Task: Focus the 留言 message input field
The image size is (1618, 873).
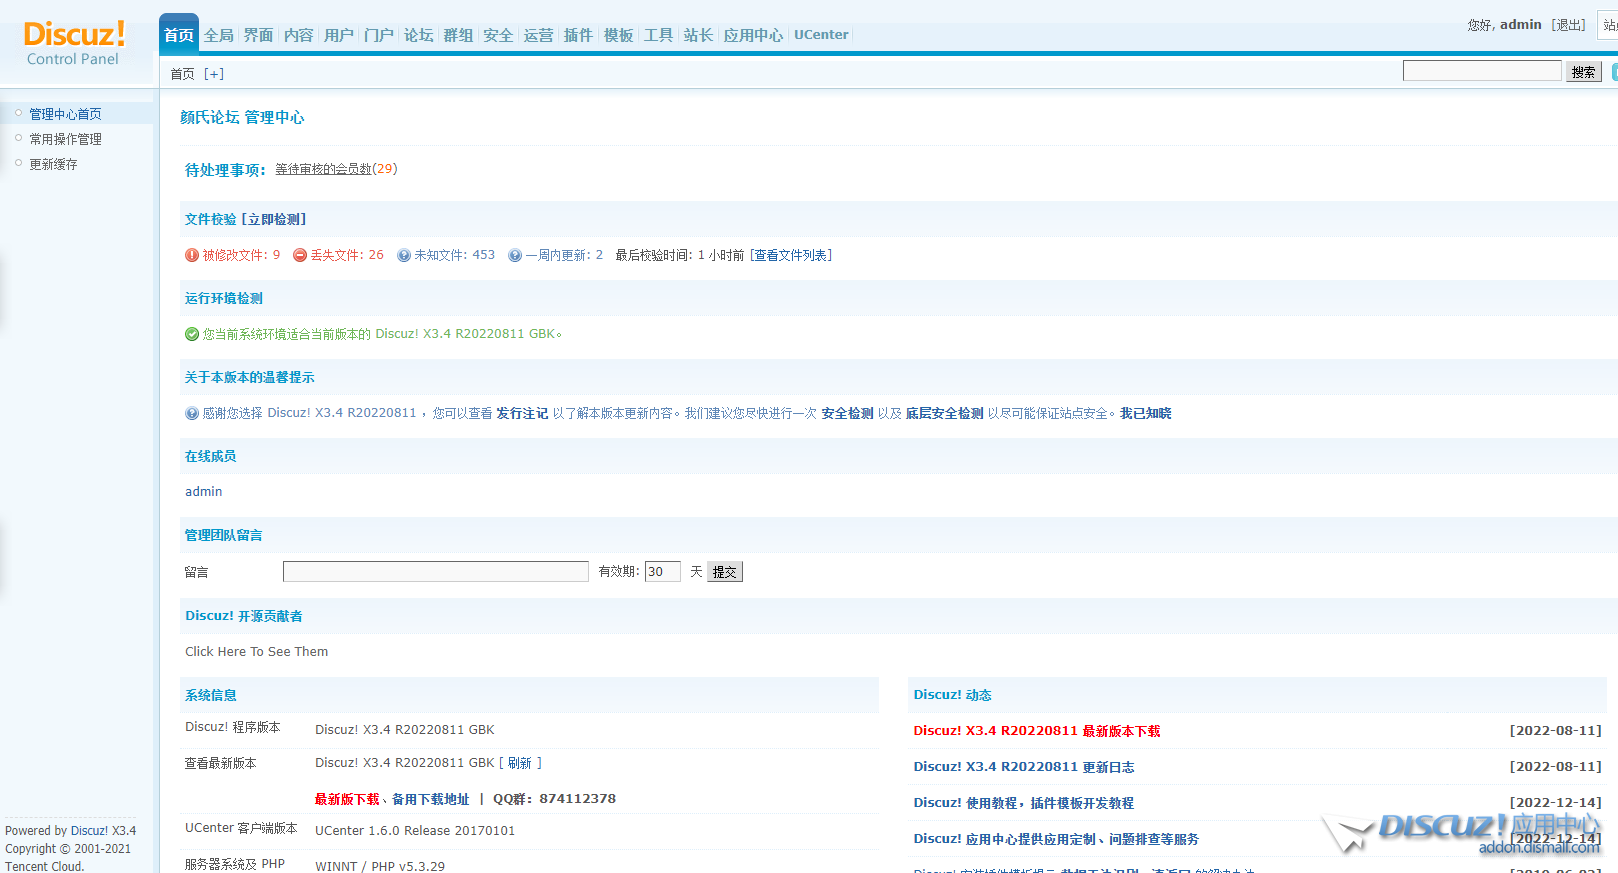Action: 436,571
